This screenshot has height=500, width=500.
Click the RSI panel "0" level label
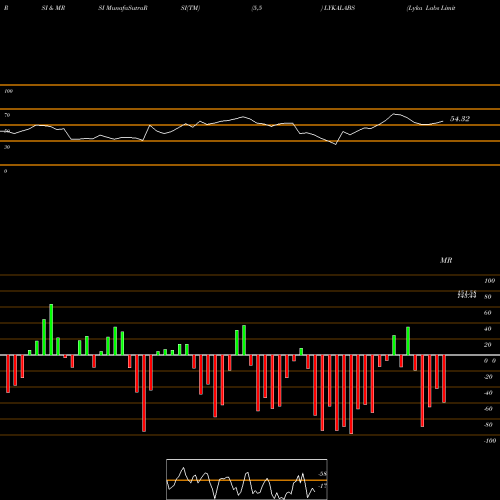5,171
